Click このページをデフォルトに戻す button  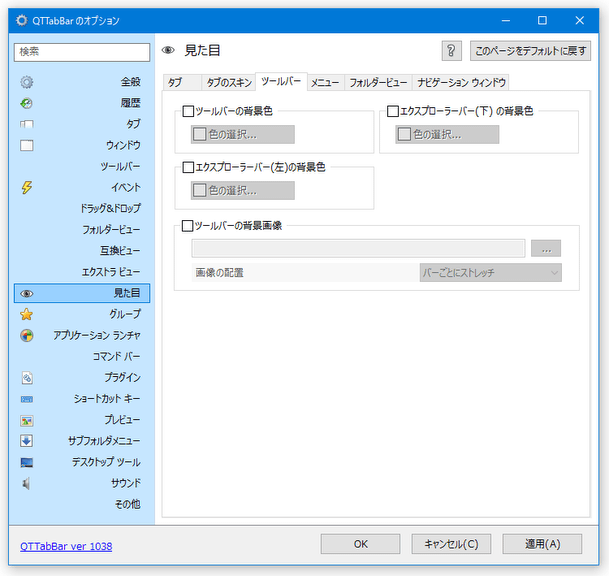[x=530, y=51]
